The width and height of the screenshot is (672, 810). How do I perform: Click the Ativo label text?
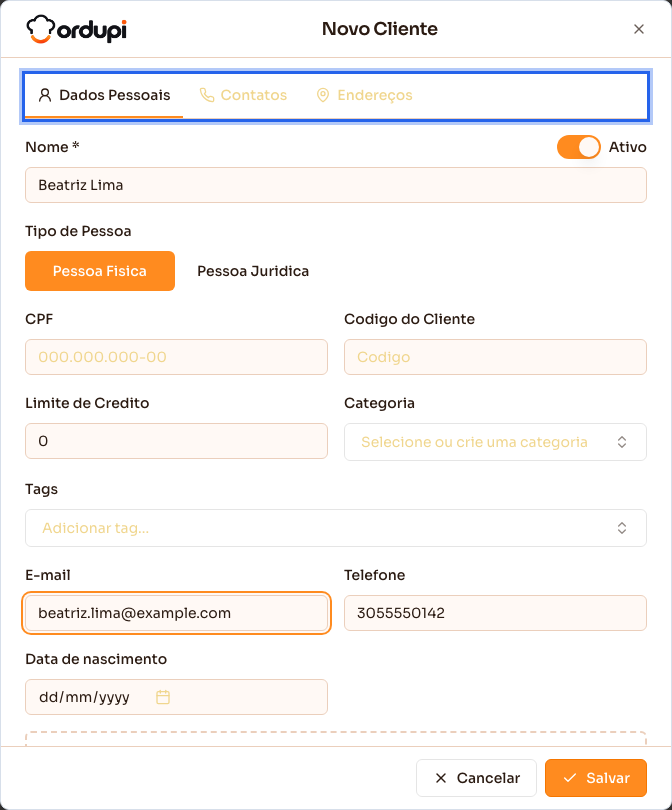click(x=628, y=147)
